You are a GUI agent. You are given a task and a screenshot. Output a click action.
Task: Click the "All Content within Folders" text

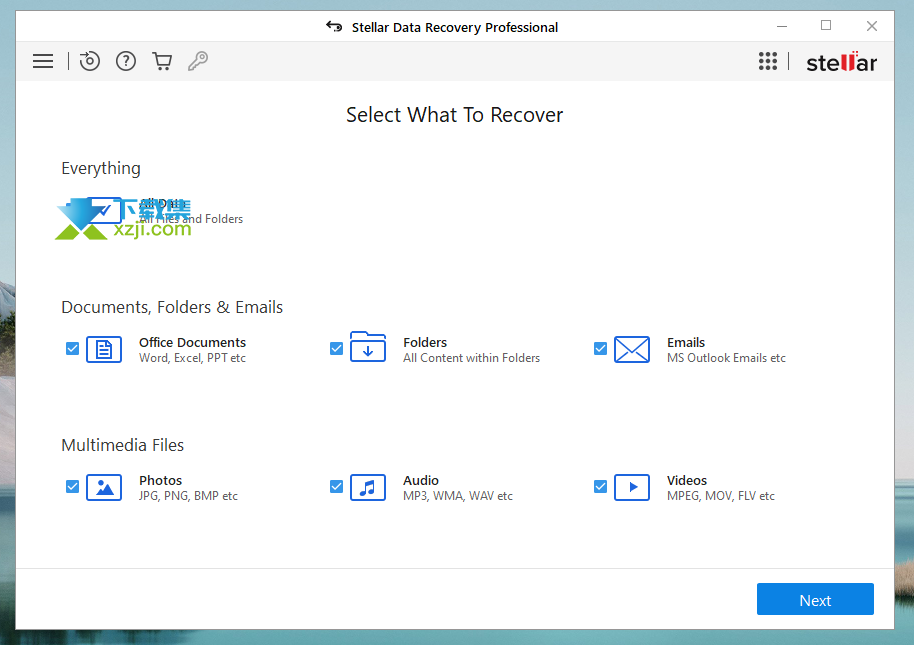pyautogui.click(x=472, y=358)
